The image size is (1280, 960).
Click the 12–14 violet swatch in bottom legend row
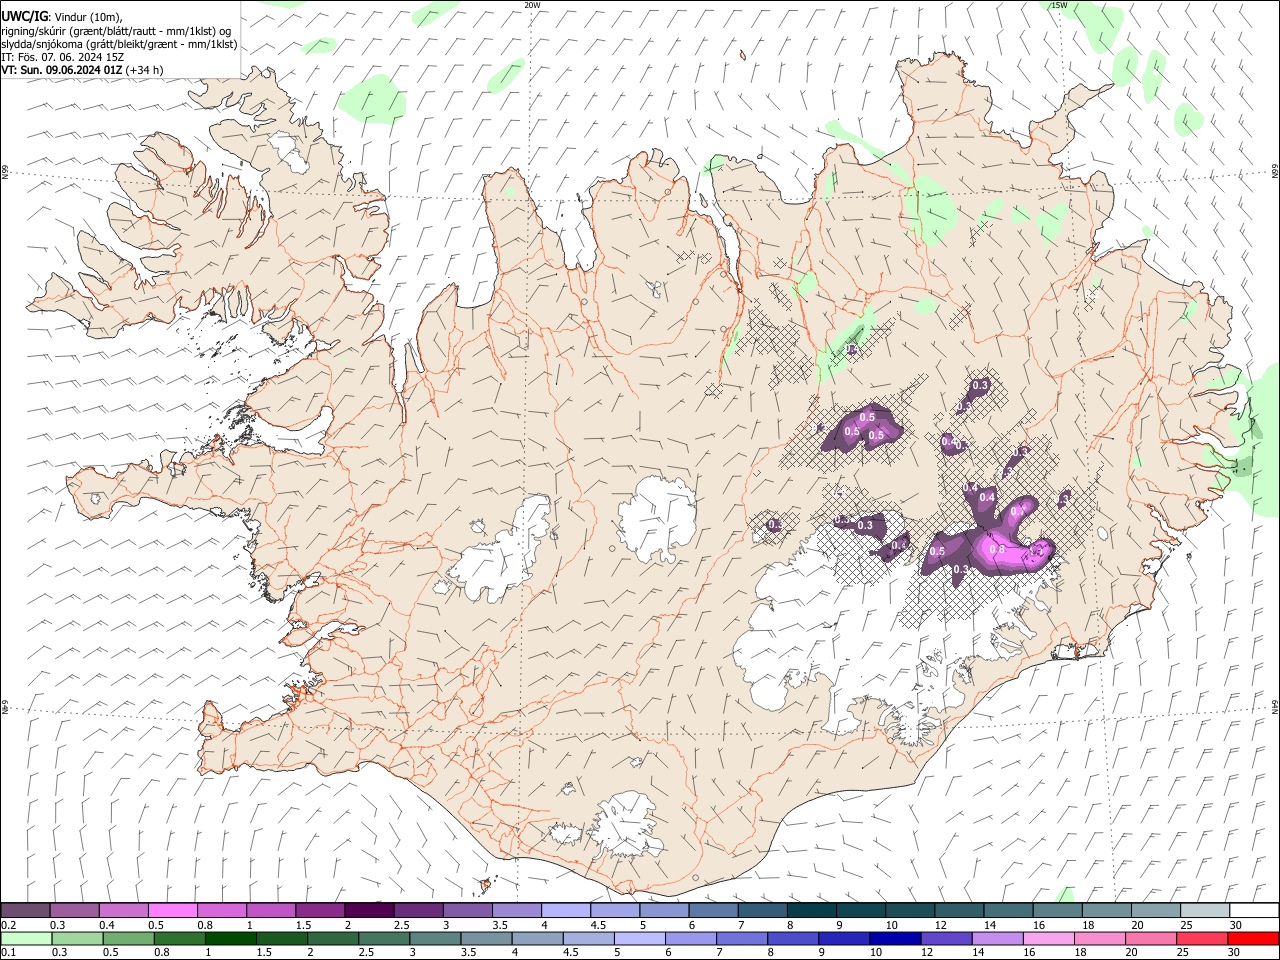click(946, 938)
